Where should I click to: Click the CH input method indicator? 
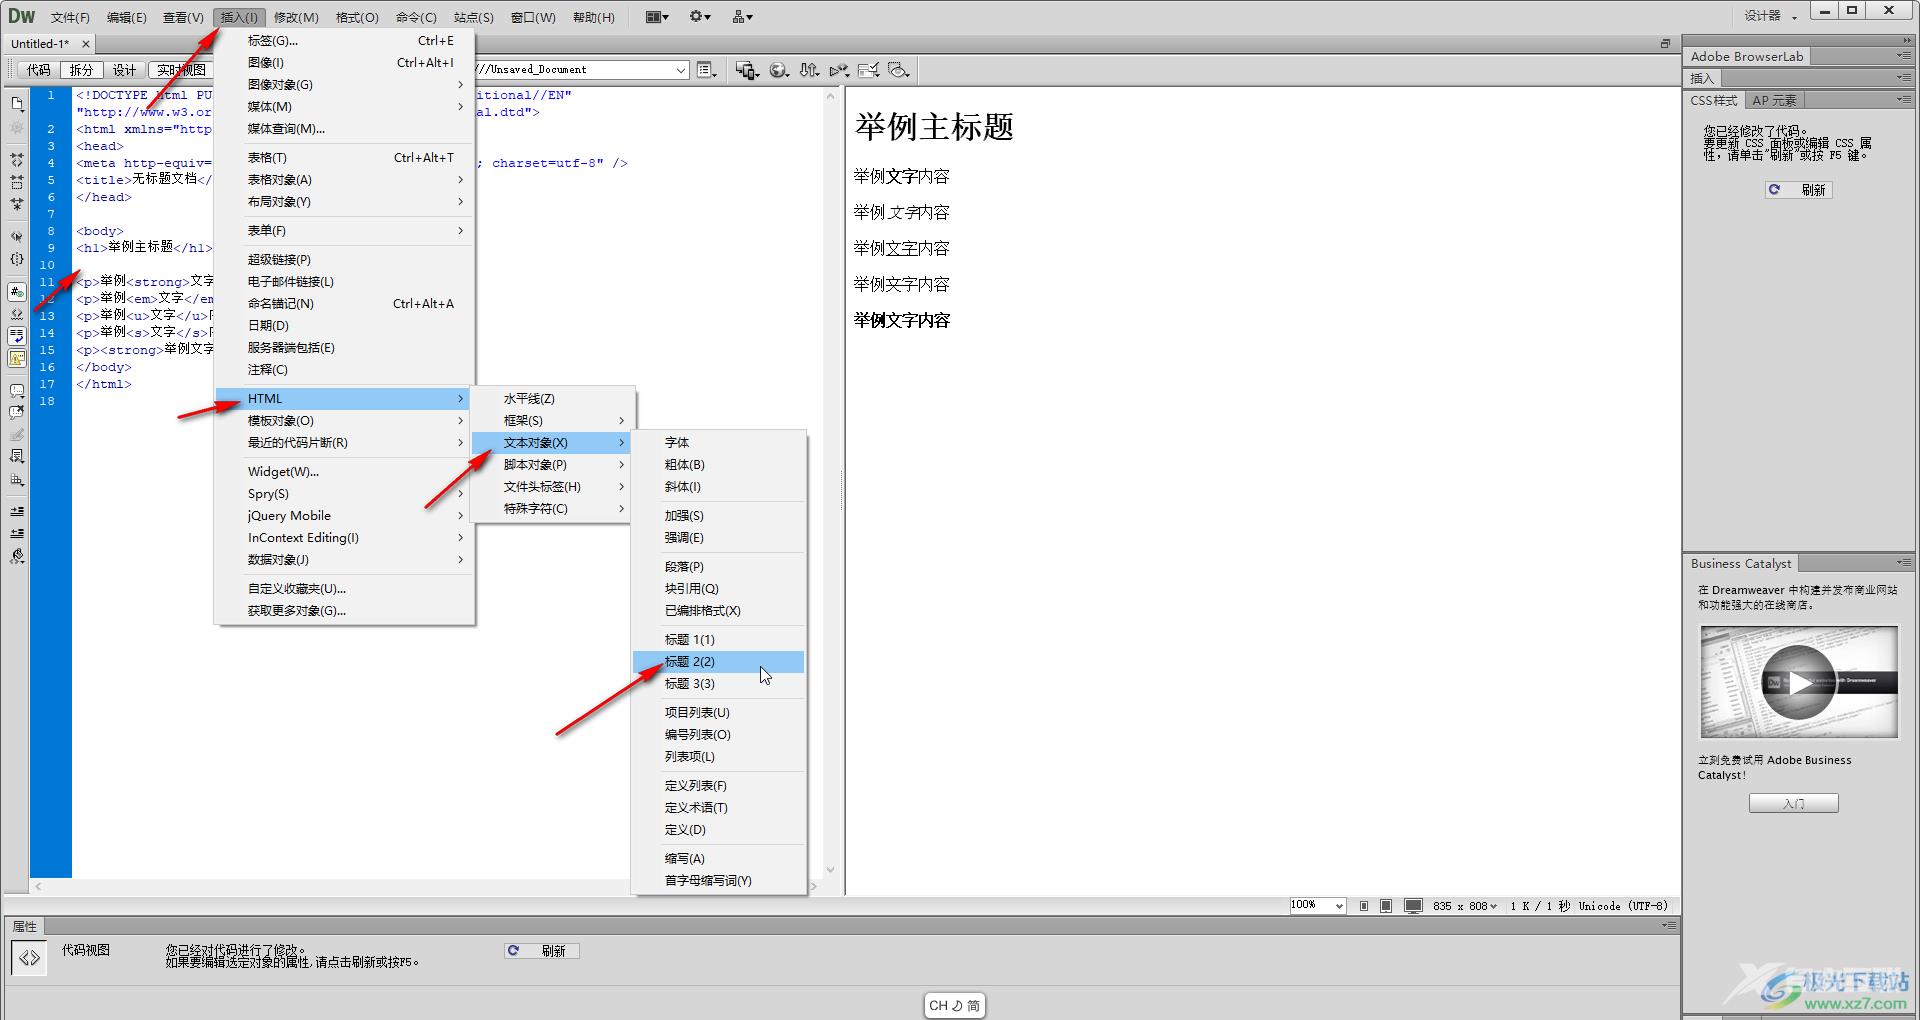coord(954,1006)
